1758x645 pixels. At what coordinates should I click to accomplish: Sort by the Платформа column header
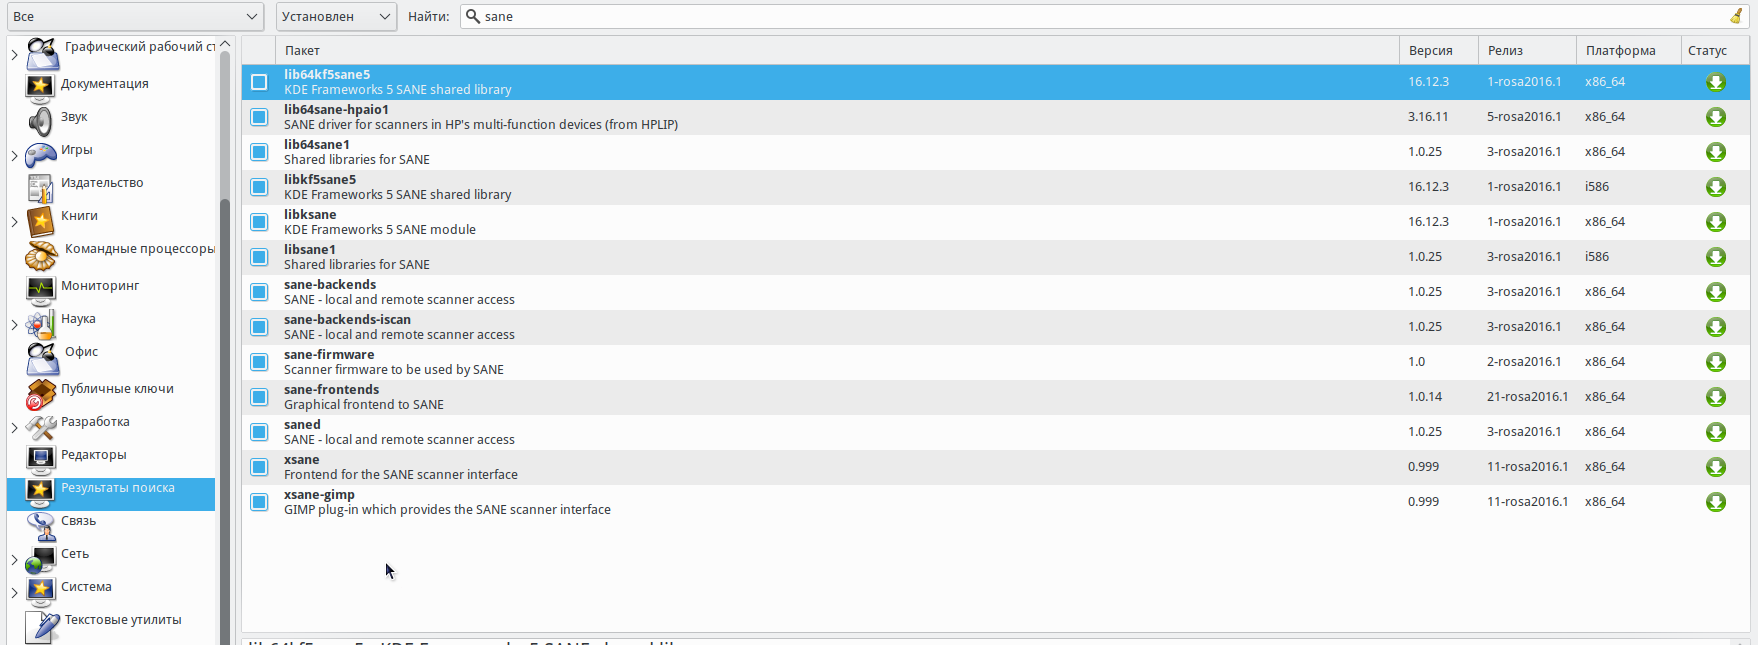click(x=1629, y=51)
